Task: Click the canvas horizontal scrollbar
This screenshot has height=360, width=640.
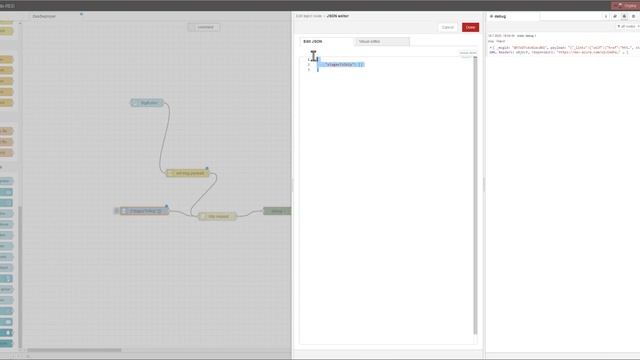Action: click(x=74, y=350)
